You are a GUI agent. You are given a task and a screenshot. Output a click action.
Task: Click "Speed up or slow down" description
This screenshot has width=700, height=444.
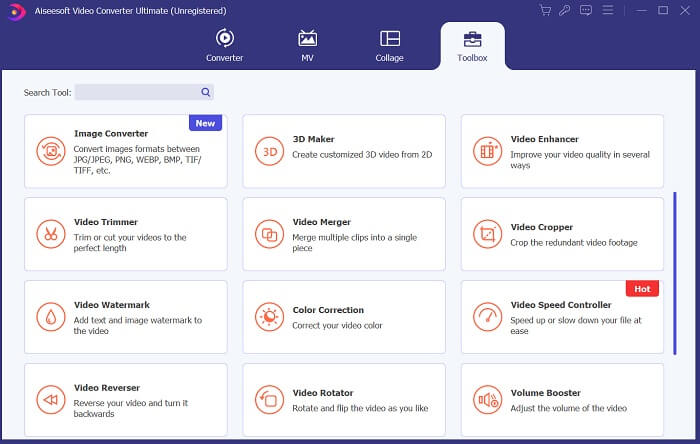pyautogui.click(x=576, y=325)
